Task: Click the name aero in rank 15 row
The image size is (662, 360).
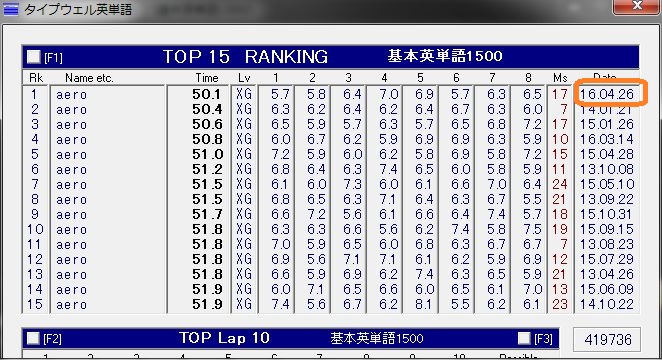Action: pyautogui.click(x=71, y=305)
